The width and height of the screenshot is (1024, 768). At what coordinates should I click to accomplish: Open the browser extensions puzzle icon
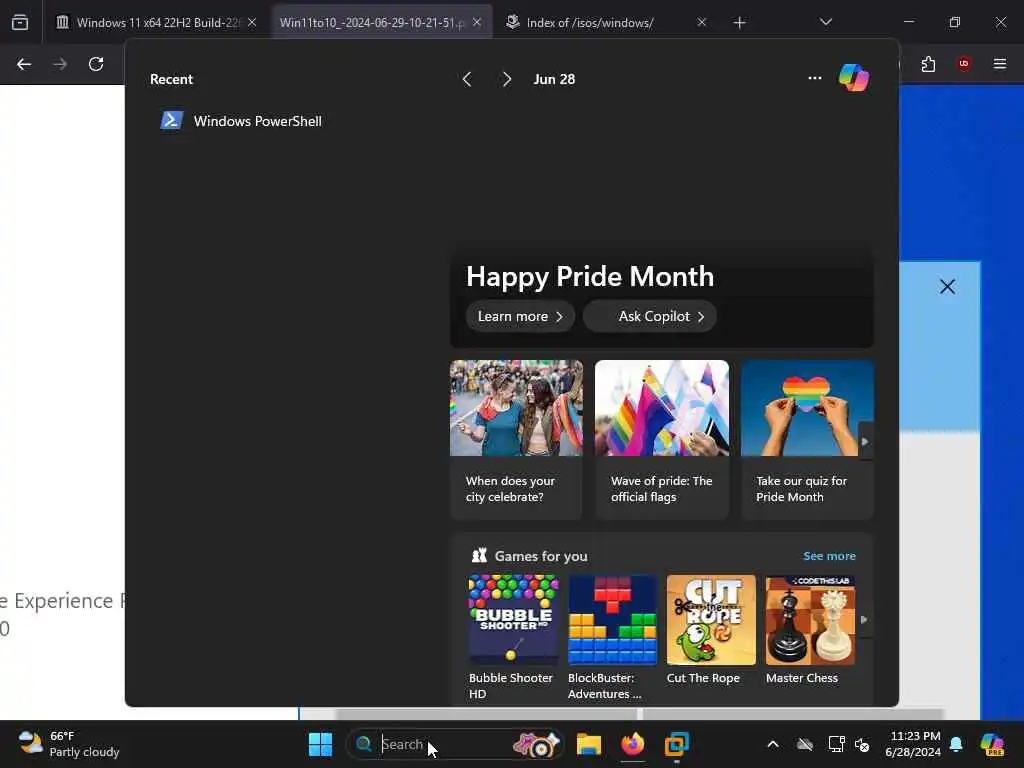pos(928,64)
